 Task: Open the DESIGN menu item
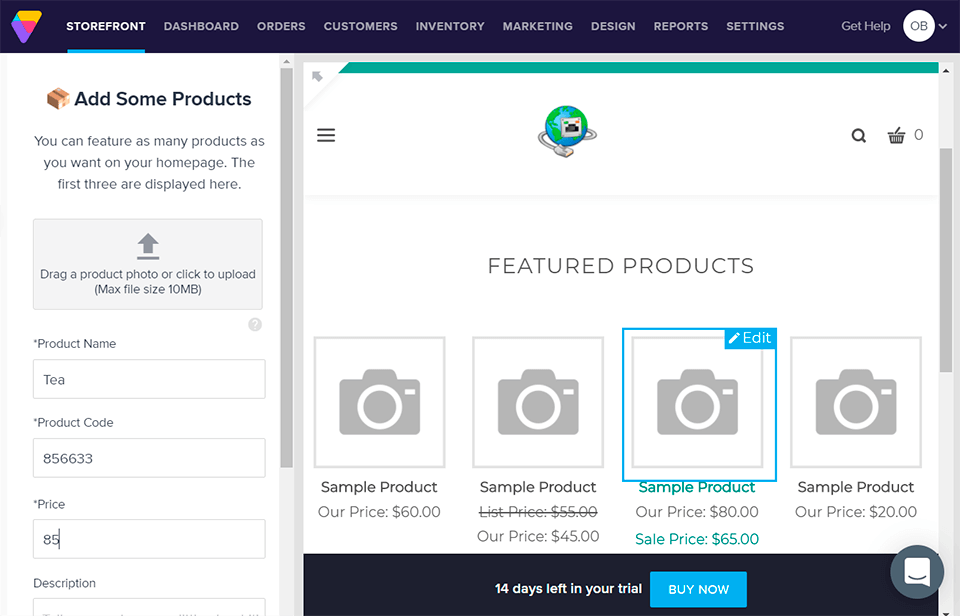(613, 26)
